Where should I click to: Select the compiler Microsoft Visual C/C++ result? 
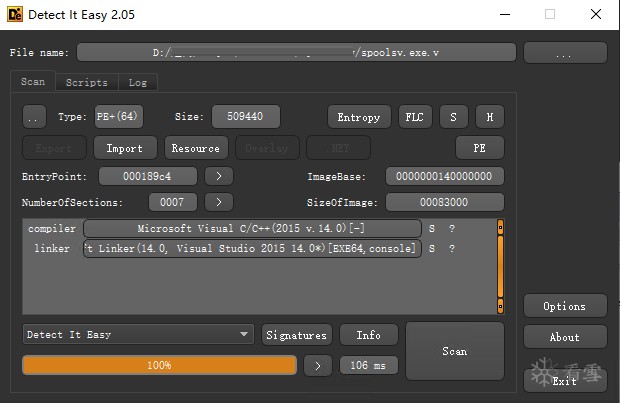252,228
